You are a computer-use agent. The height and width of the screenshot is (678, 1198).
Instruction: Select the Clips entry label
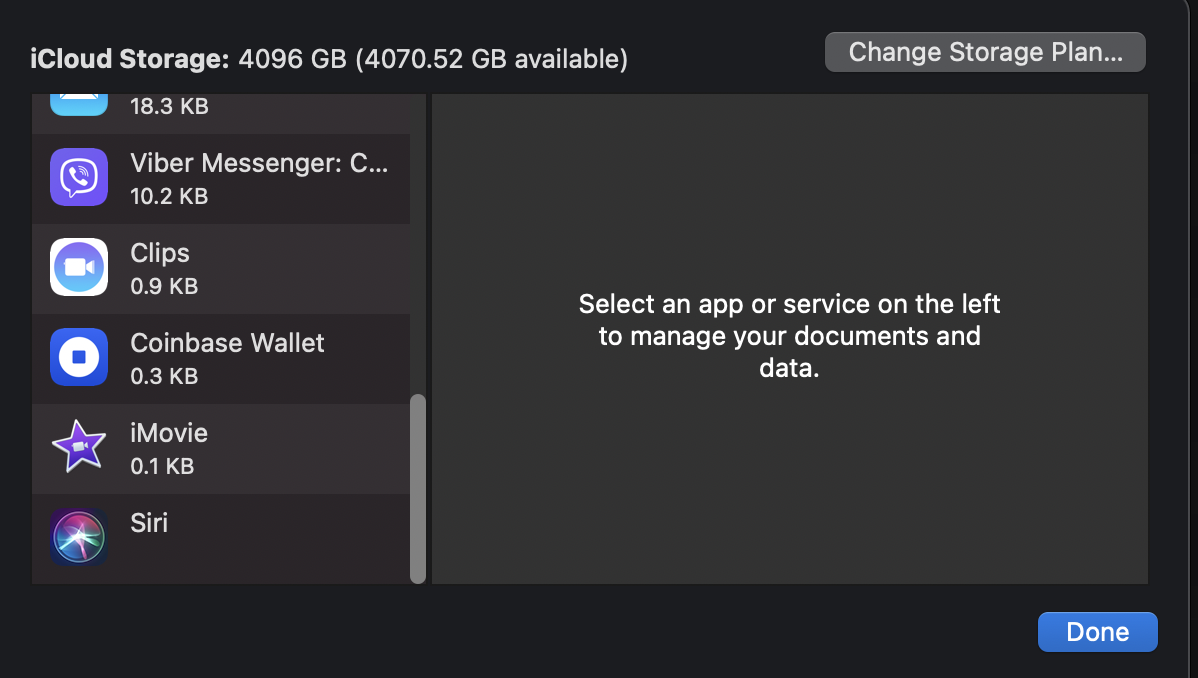tap(160, 254)
